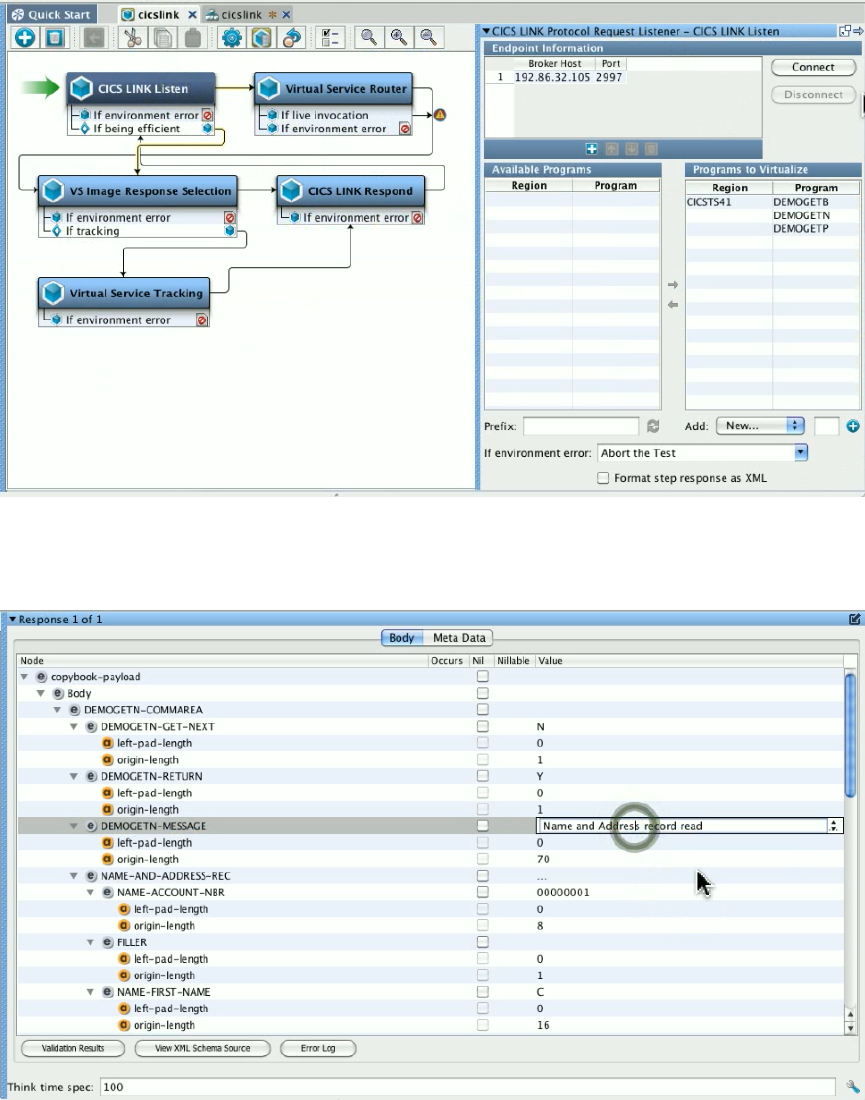
Task: Click the paste clipboard toolbar icon
Action: [193, 37]
